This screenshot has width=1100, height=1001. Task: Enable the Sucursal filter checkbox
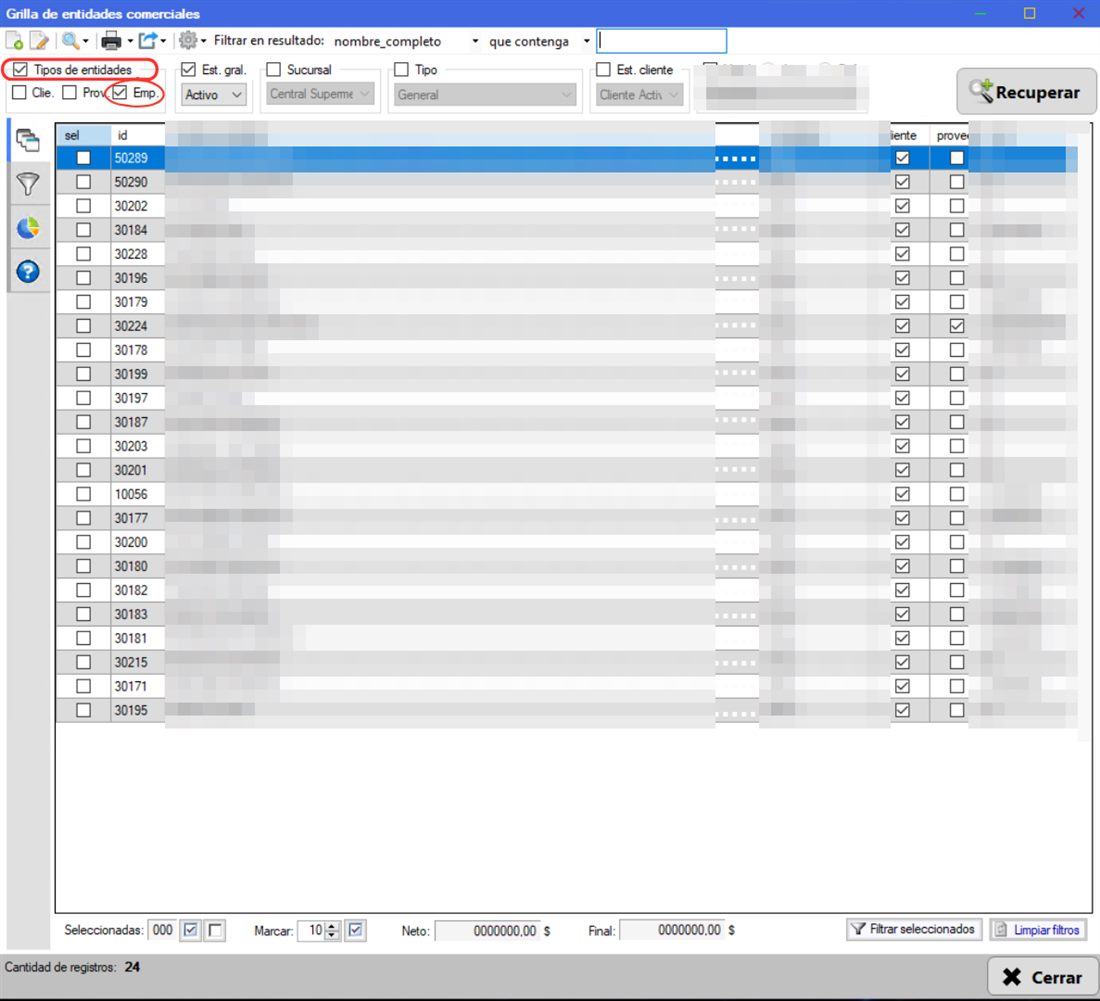tap(274, 69)
